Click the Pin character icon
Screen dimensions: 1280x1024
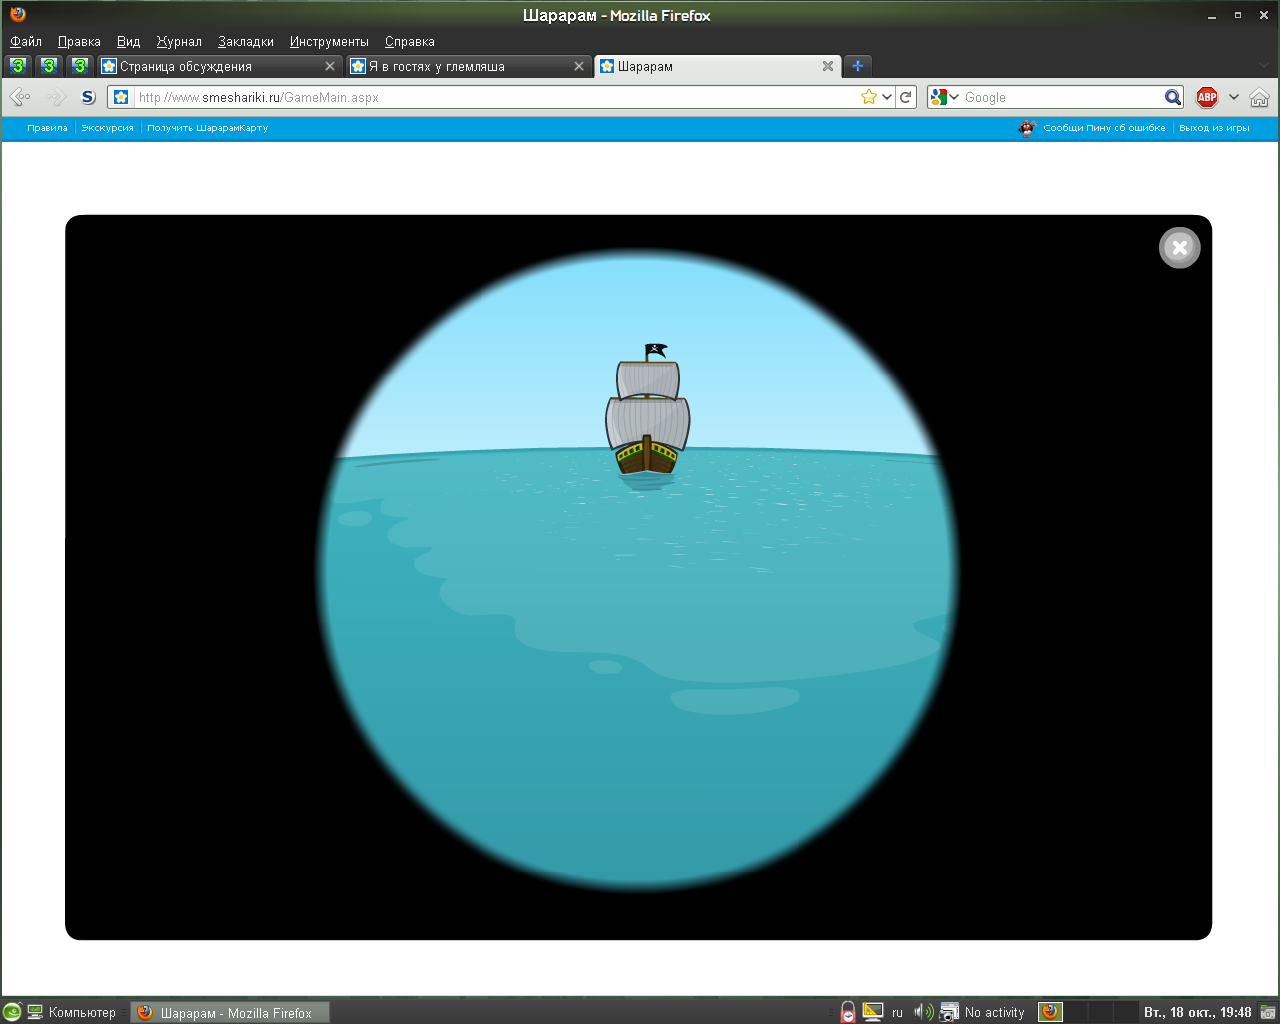click(1027, 128)
